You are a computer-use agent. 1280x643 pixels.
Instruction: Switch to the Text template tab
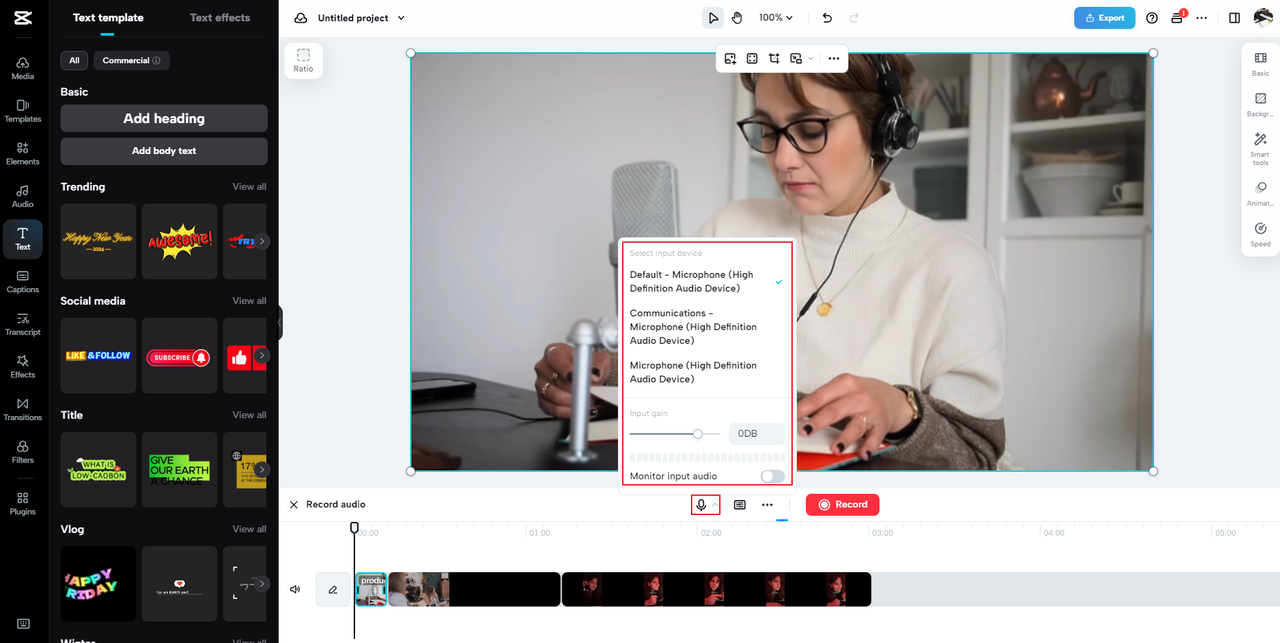click(x=108, y=18)
